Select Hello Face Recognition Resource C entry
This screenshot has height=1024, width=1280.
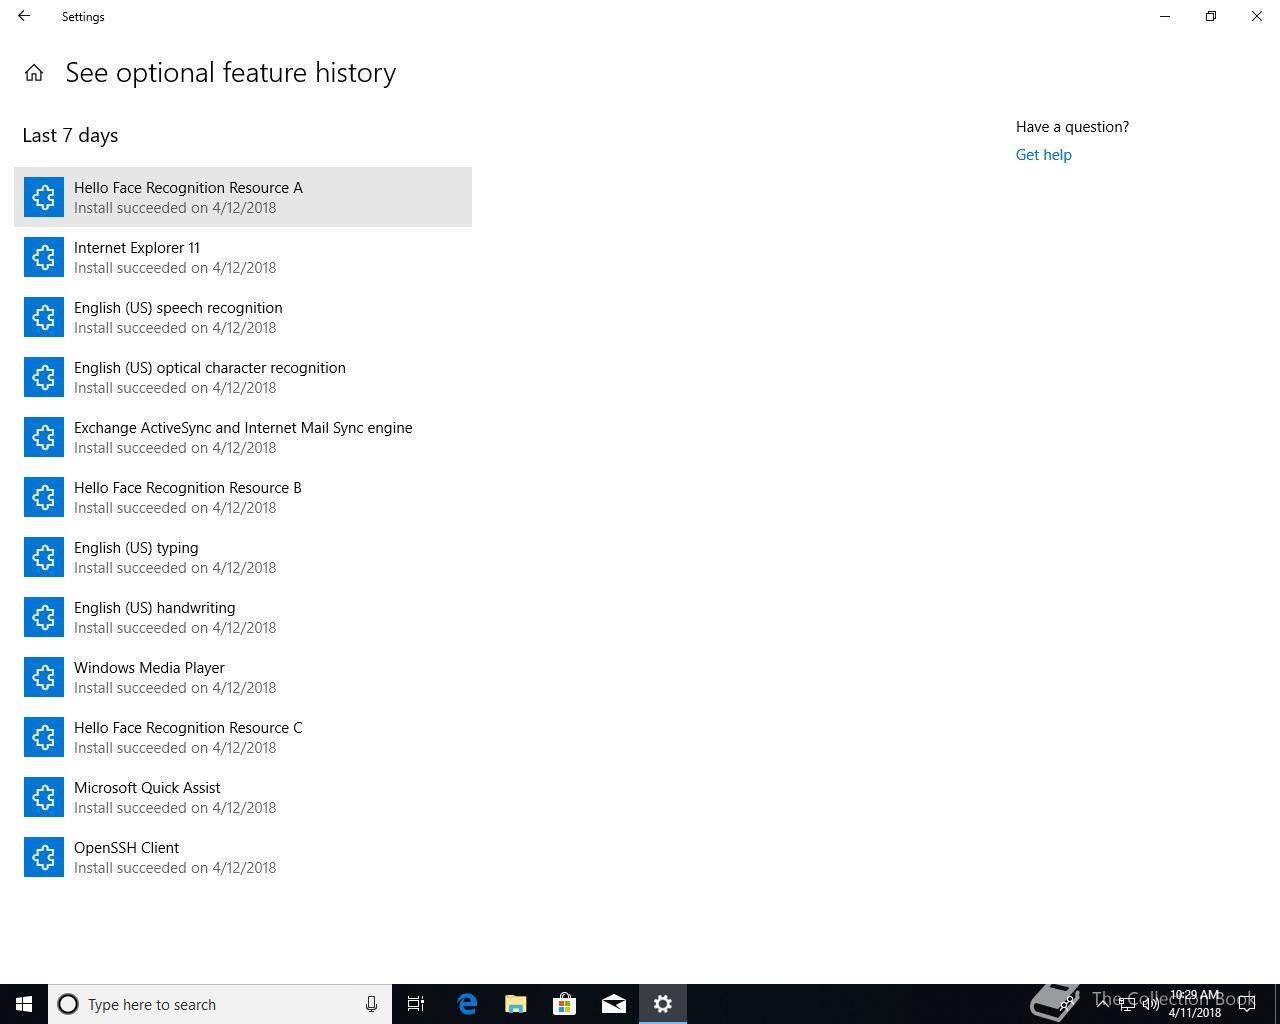tap(243, 737)
